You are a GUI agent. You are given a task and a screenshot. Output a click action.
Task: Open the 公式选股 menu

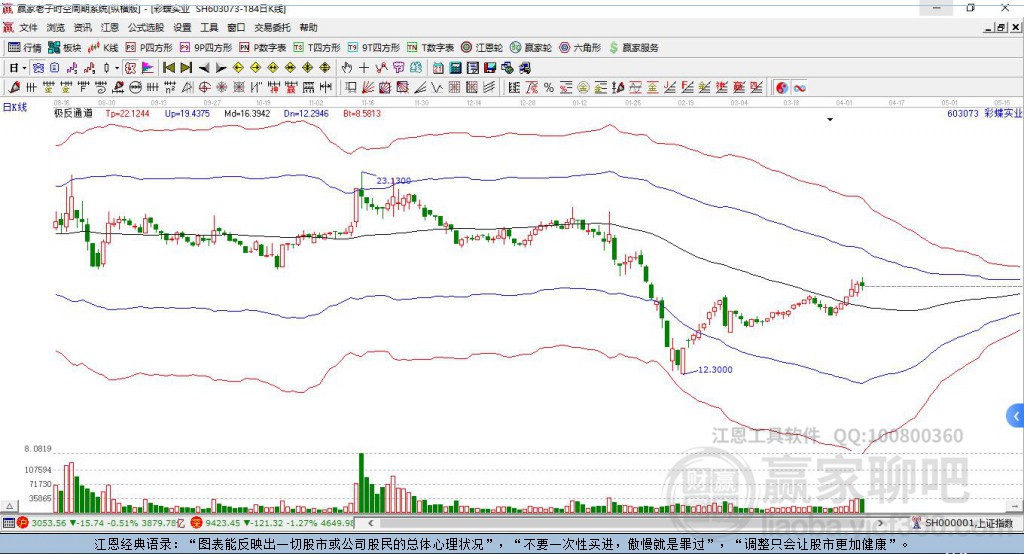pyautogui.click(x=146, y=27)
